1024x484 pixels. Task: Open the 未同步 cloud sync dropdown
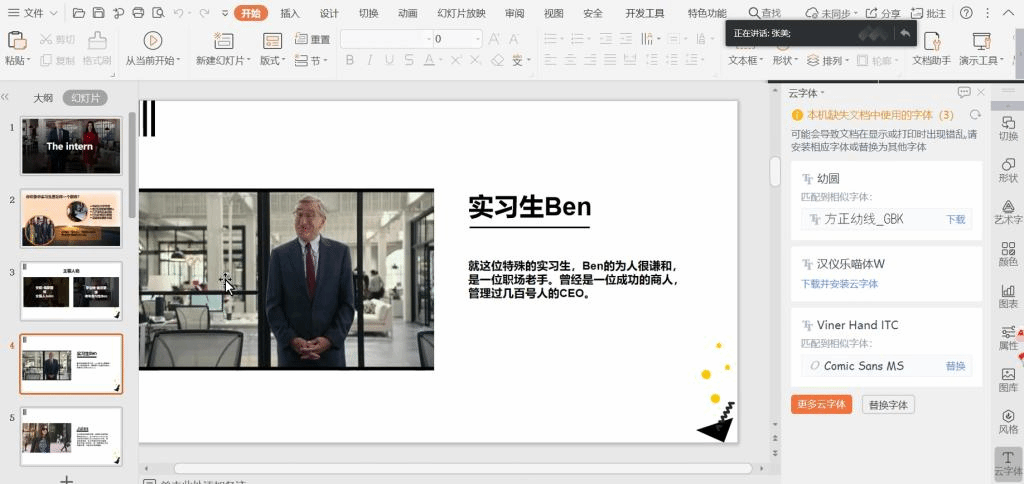pyautogui.click(x=831, y=13)
